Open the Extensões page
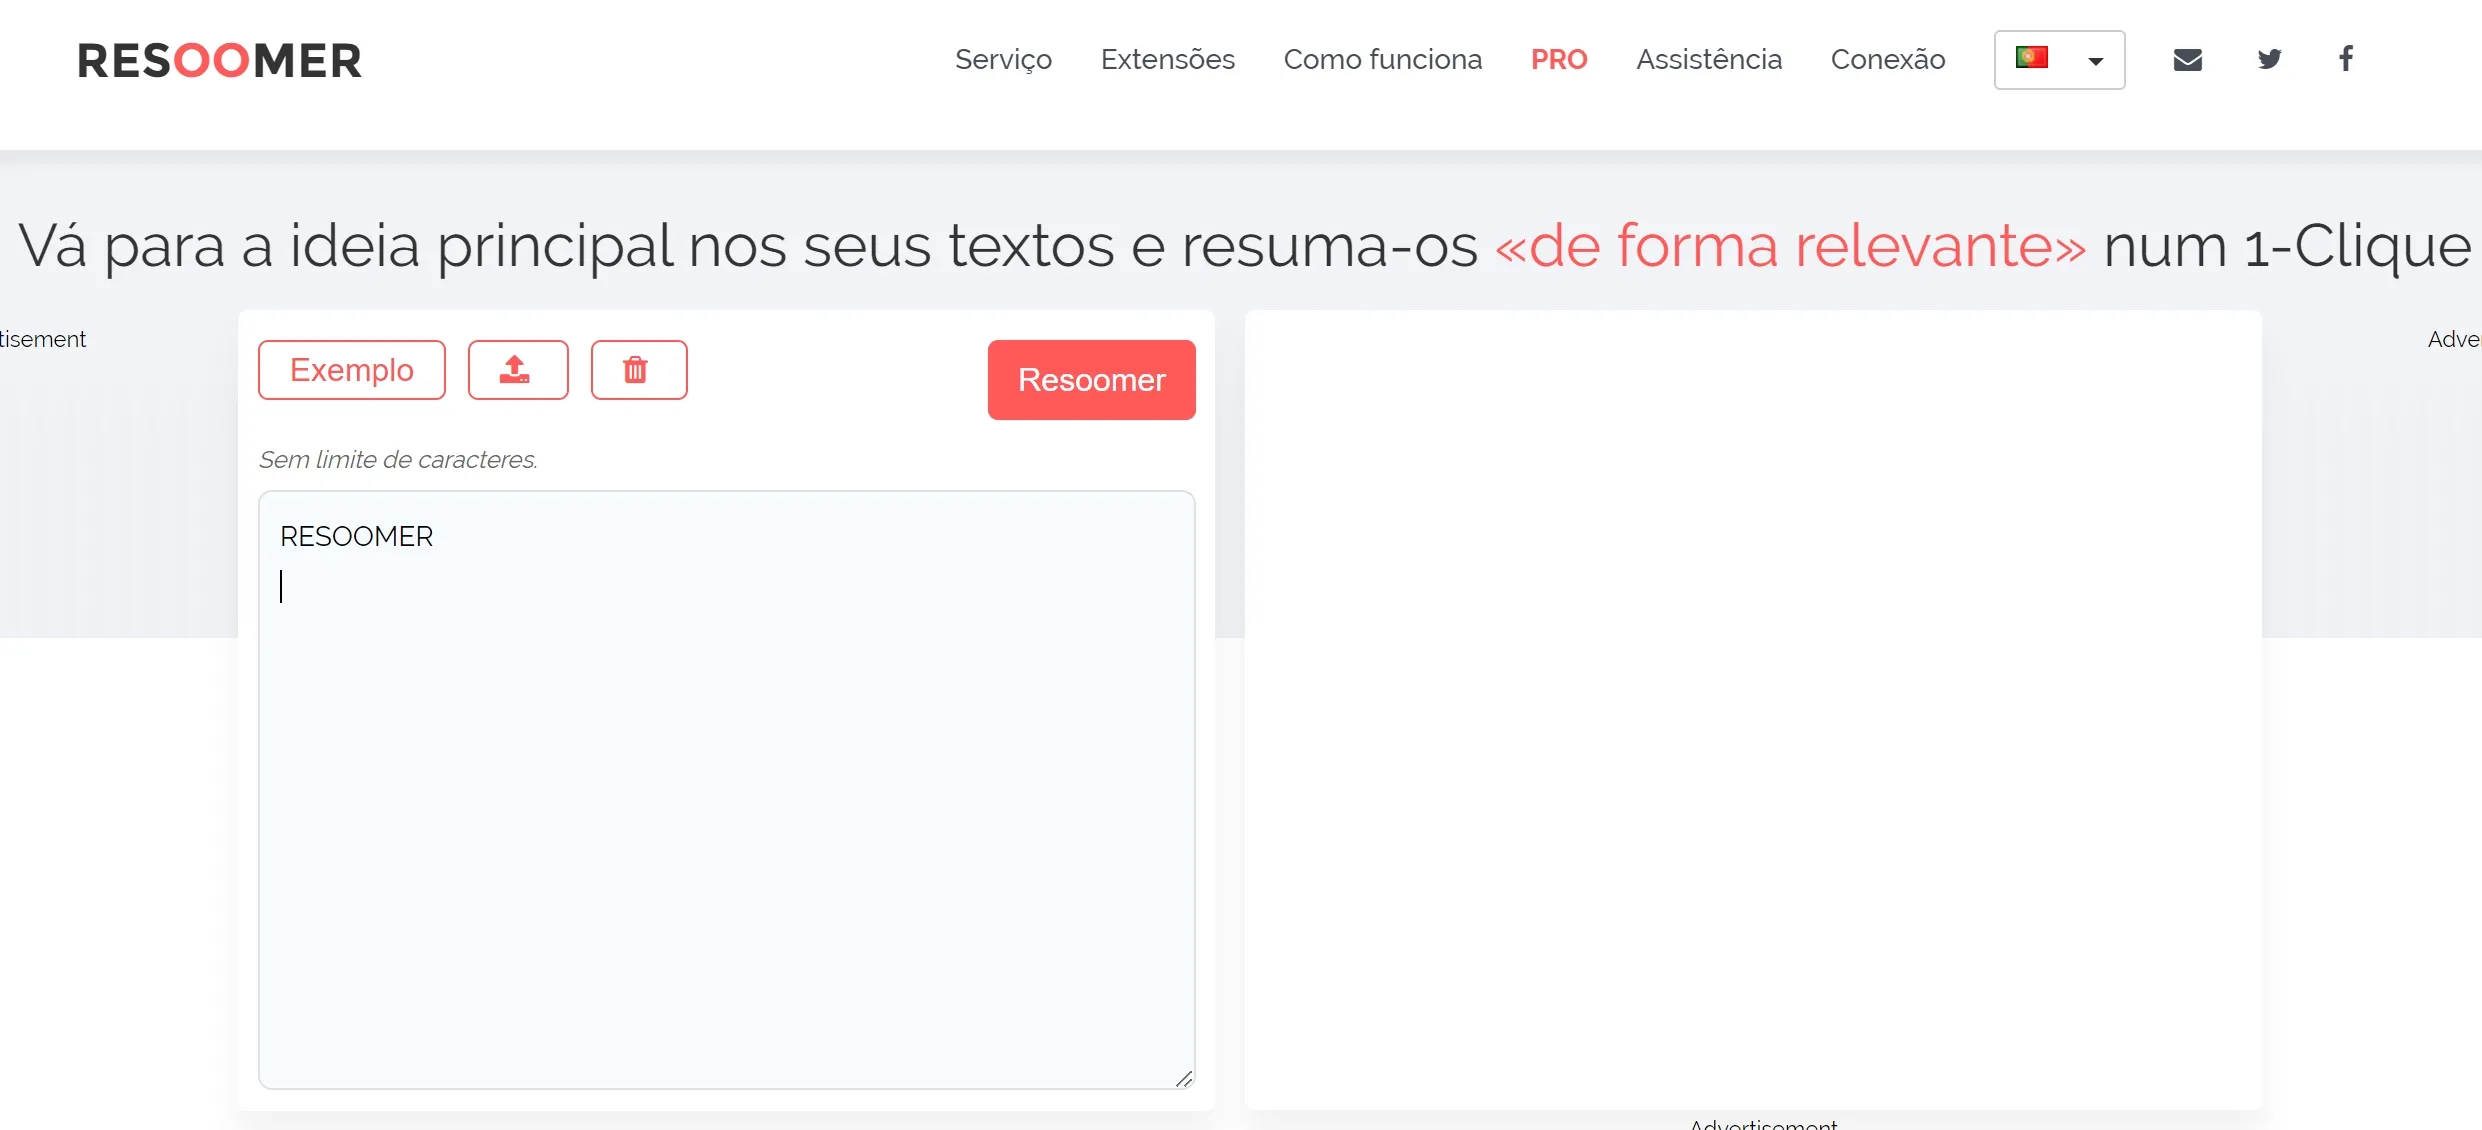The height and width of the screenshot is (1130, 2482). click(1168, 59)
